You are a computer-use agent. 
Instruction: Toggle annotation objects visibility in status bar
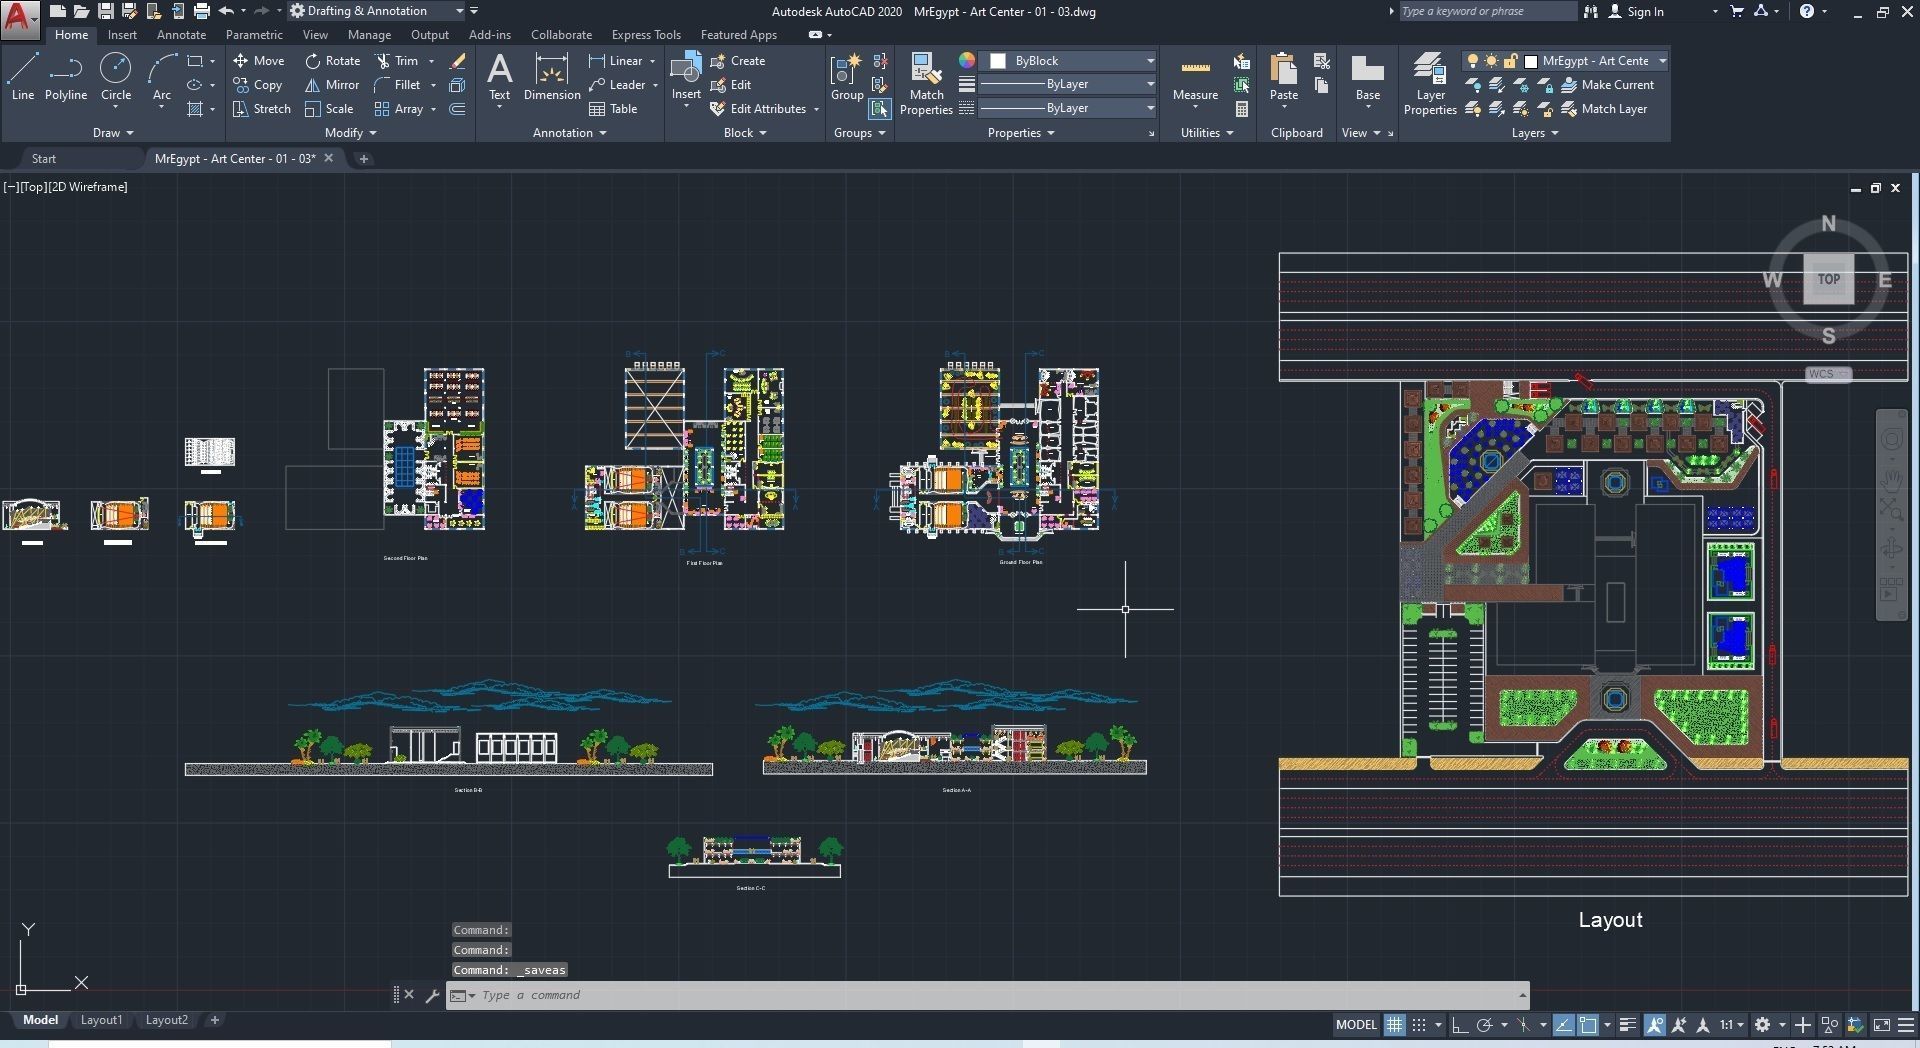click(1655, 1025)
